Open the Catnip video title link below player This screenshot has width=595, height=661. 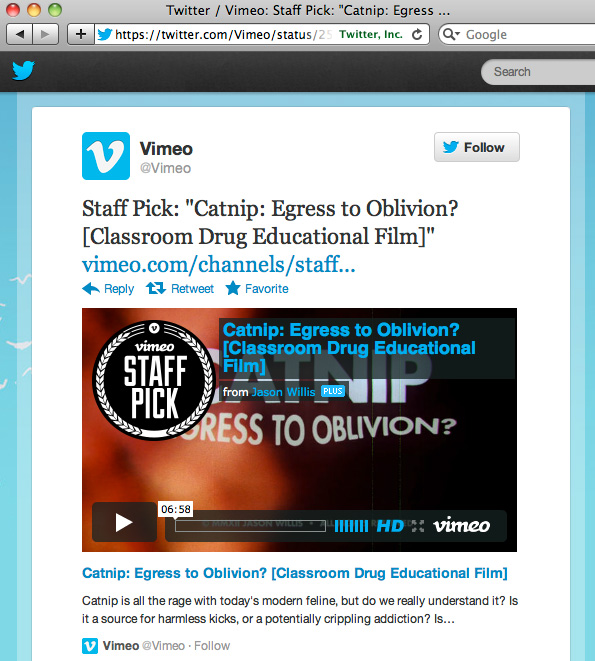[295, 573]
